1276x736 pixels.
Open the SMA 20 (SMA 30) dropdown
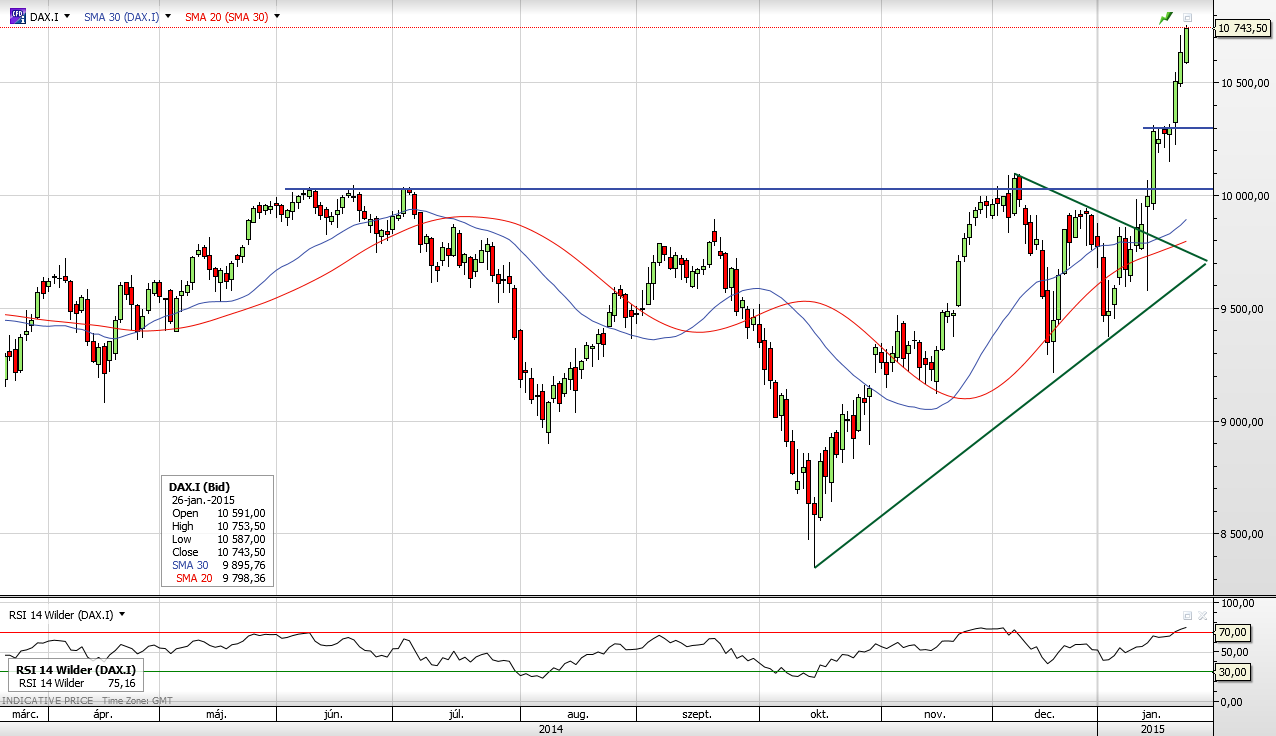coord(276,16)
